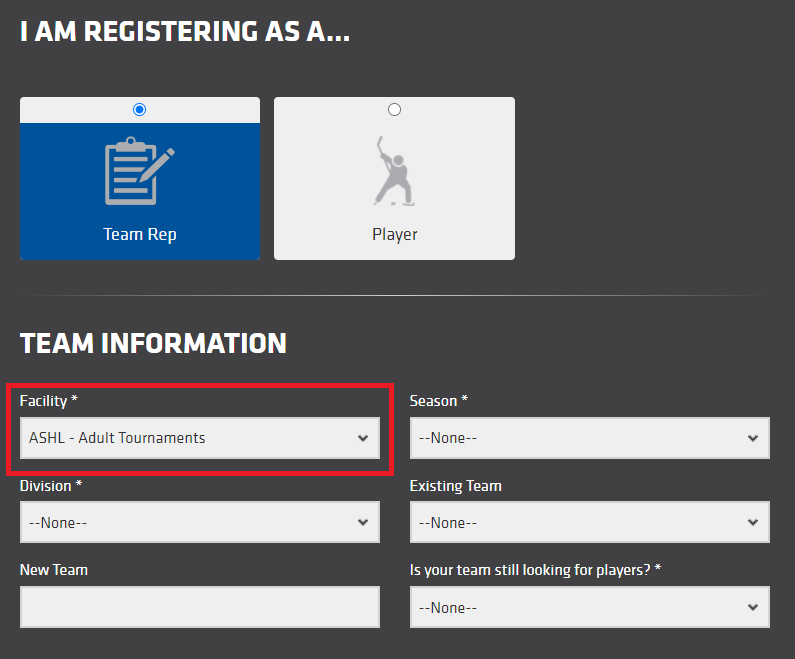Click the Team Information heading

pos(153,344)
